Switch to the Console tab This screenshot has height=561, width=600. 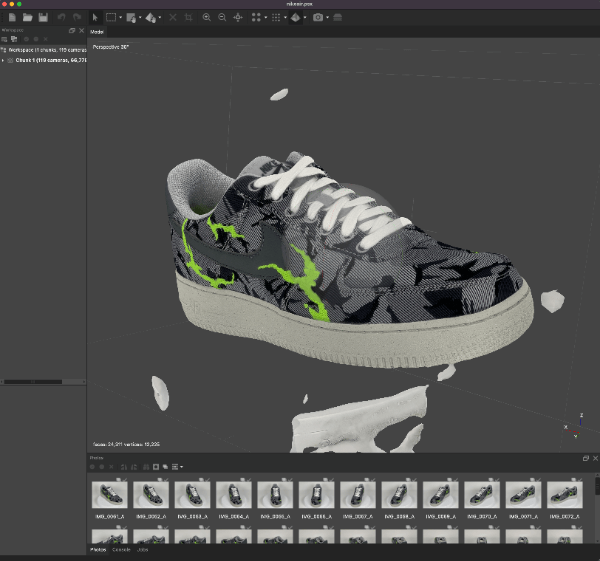120,550
